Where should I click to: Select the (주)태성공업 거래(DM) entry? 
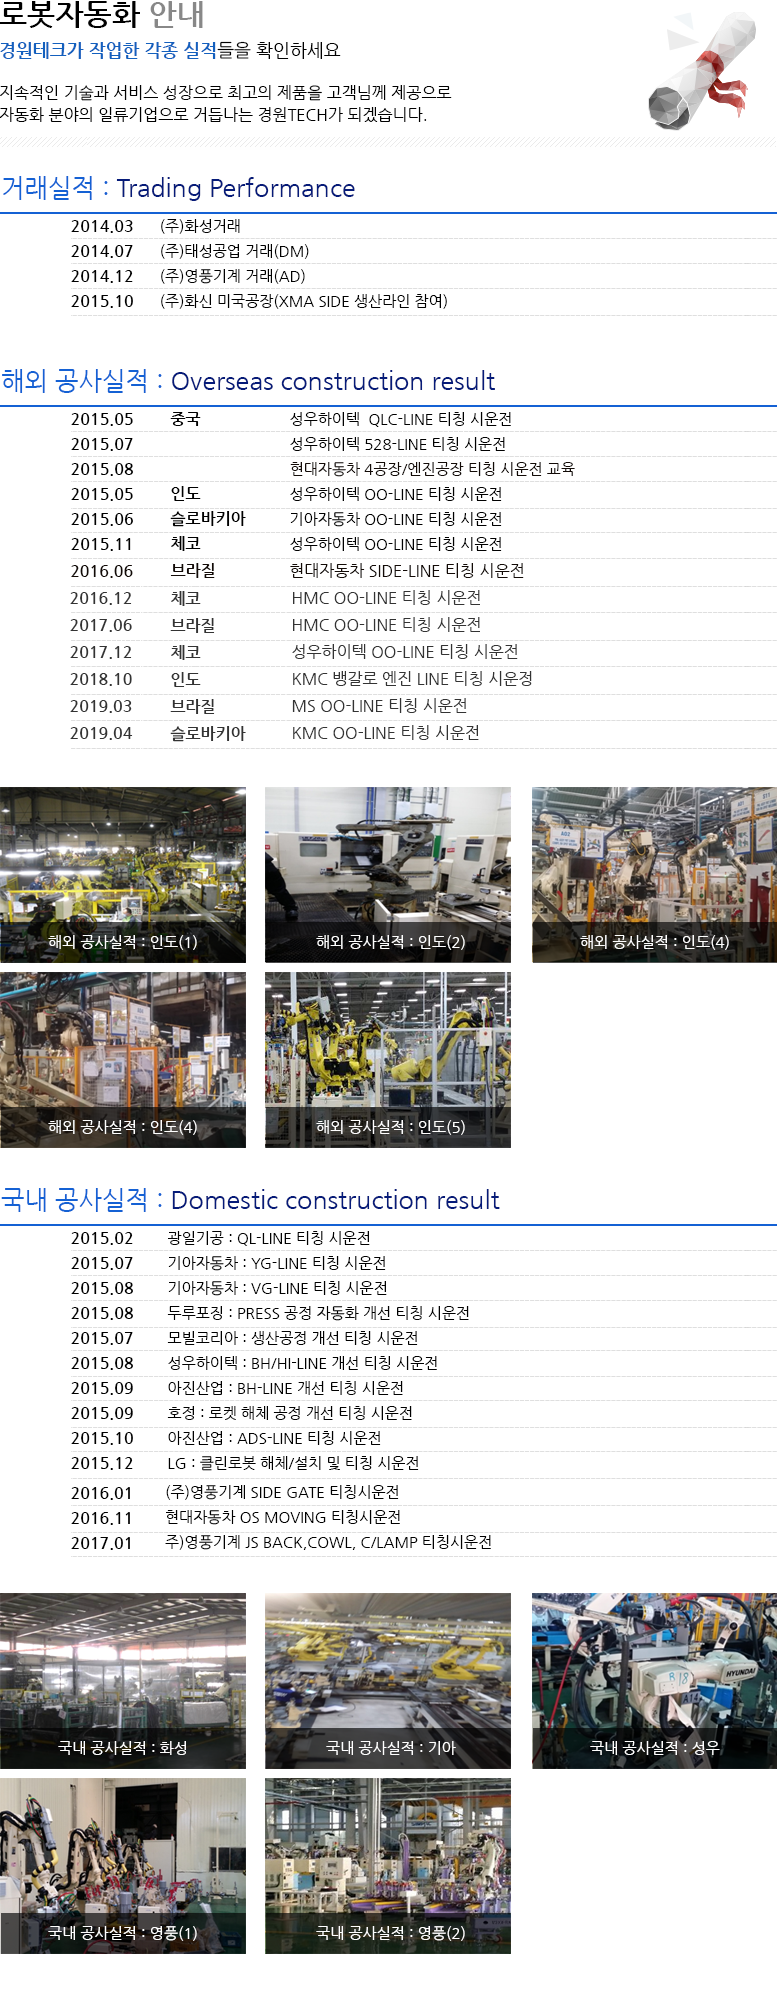pyautogui.click(x=236, y=251)
